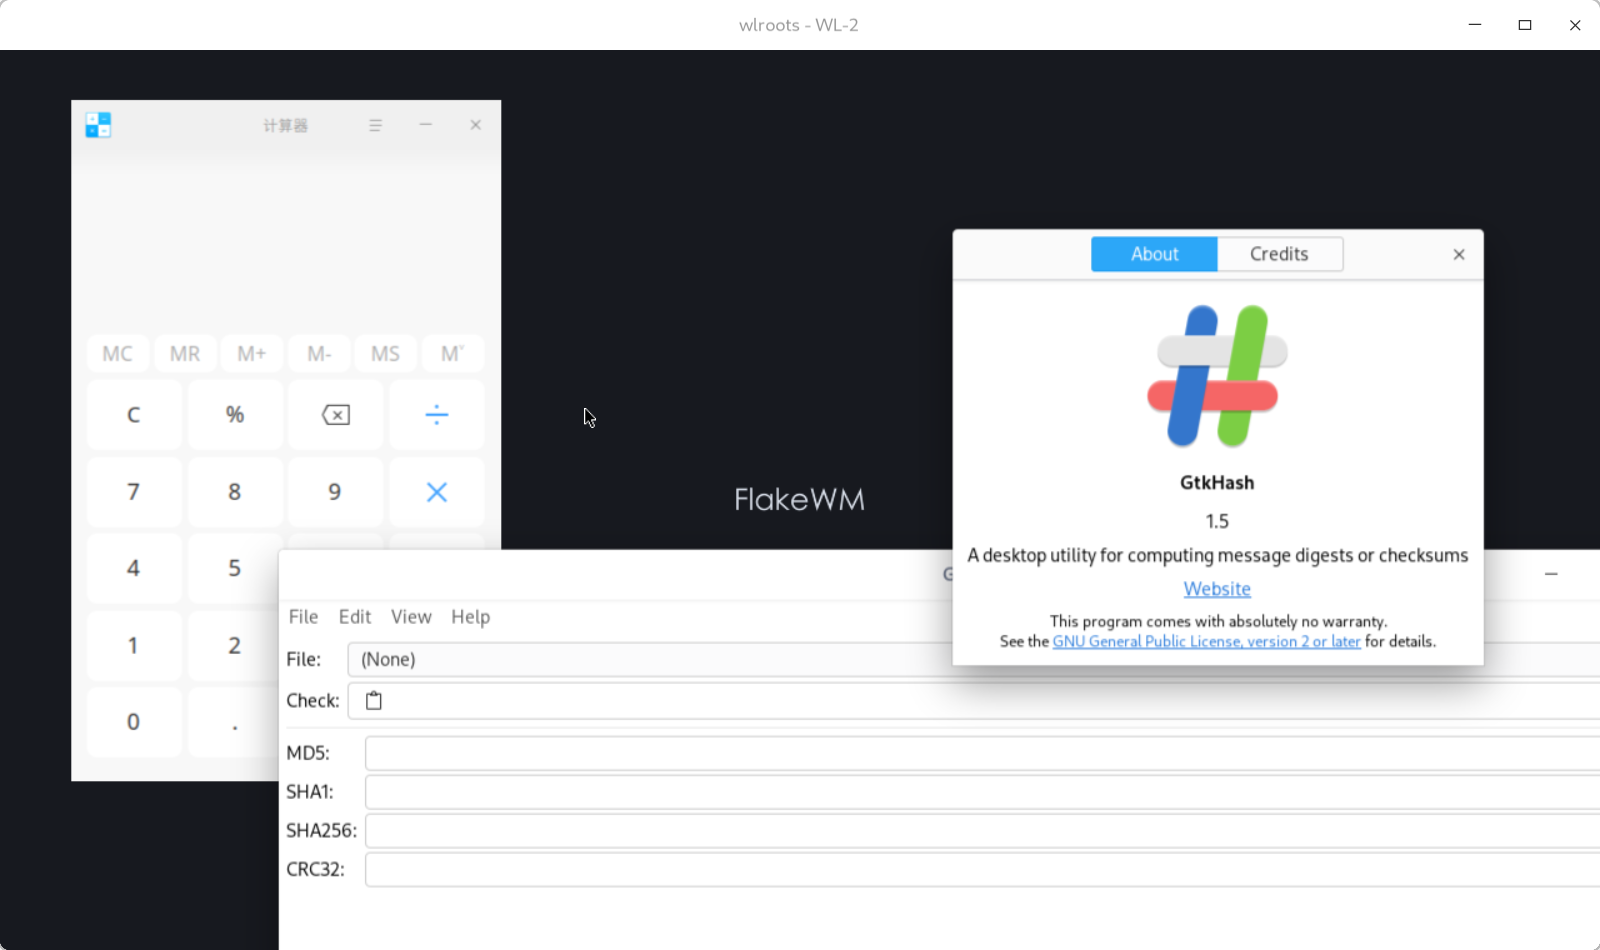
Task: Close the calculator window
Action: click(476, 125)
